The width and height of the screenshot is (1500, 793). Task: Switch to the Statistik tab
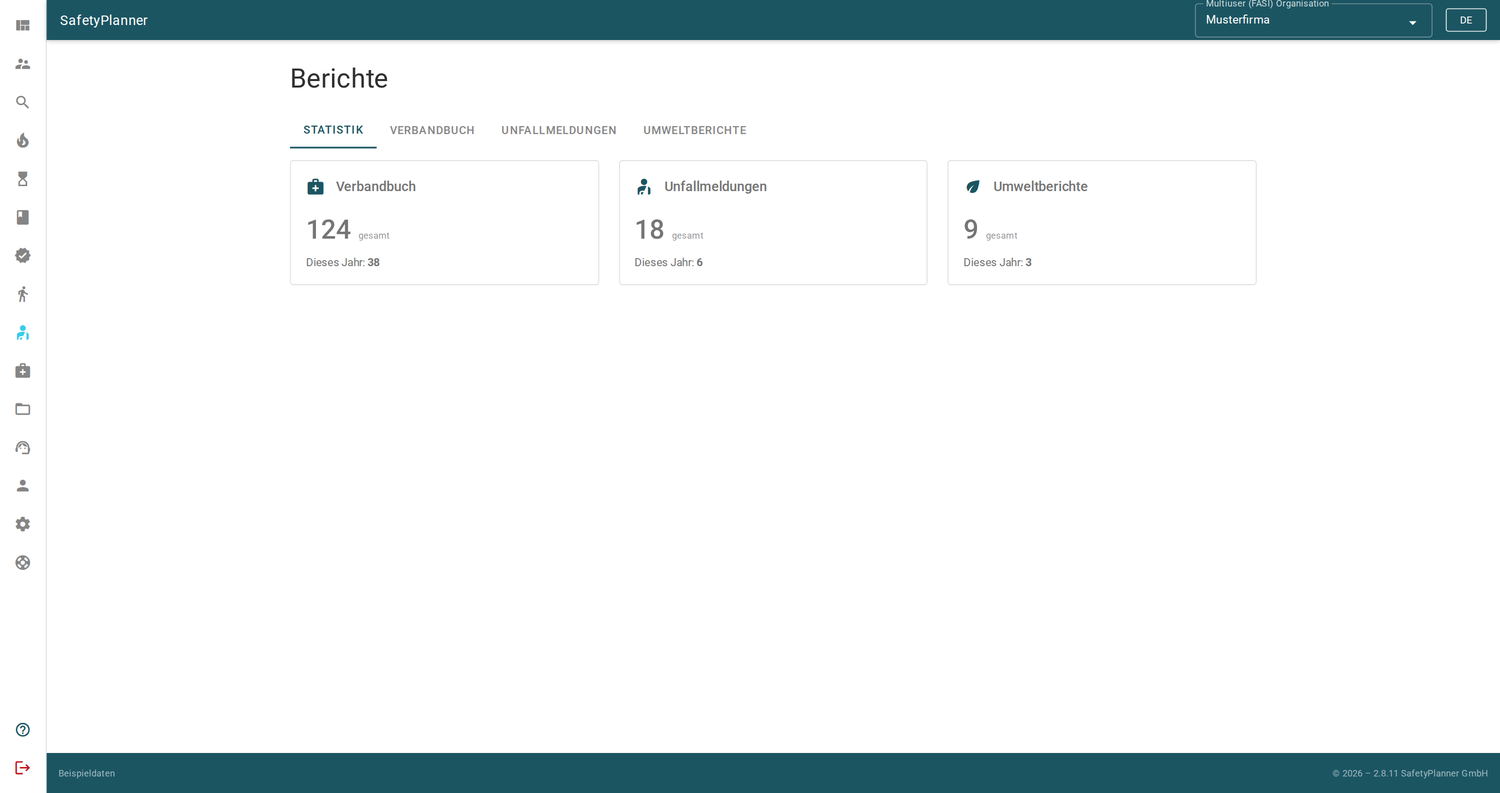333,130
